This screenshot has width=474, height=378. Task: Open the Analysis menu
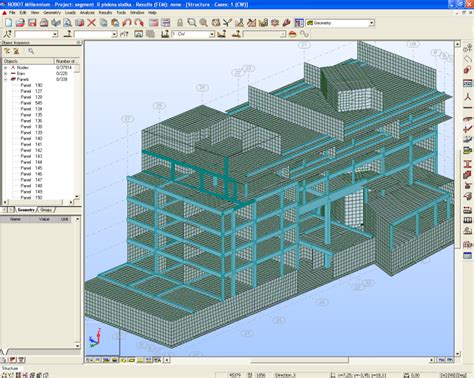(87, 13)
